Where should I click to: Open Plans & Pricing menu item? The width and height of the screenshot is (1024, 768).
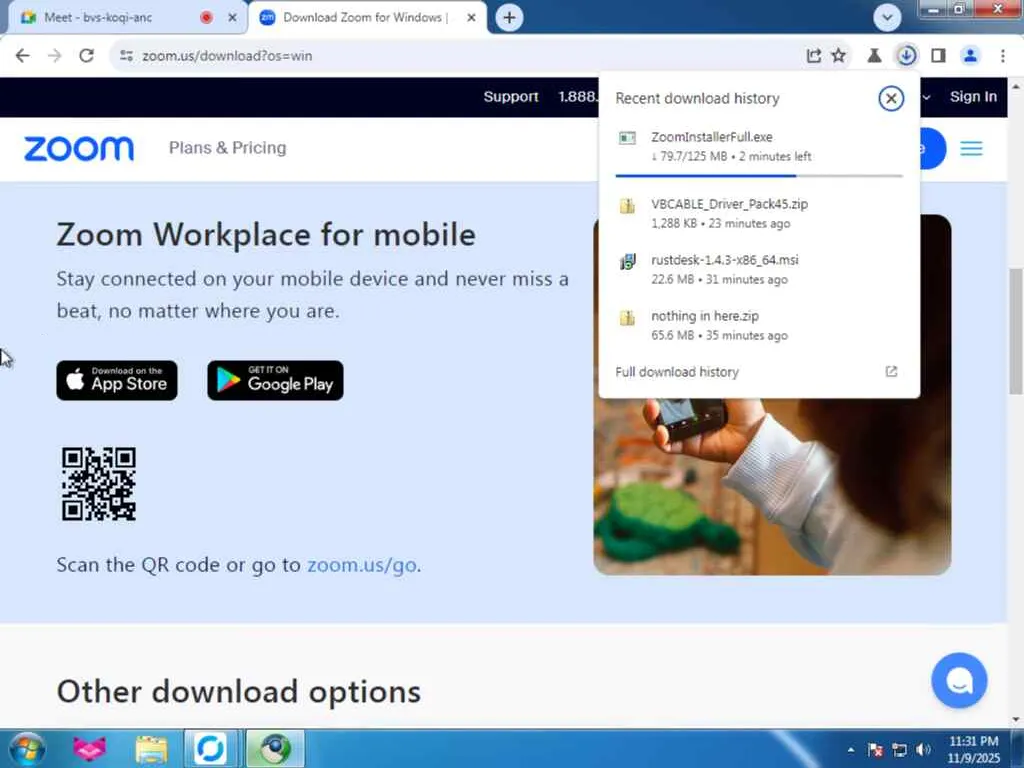[227, 148]
